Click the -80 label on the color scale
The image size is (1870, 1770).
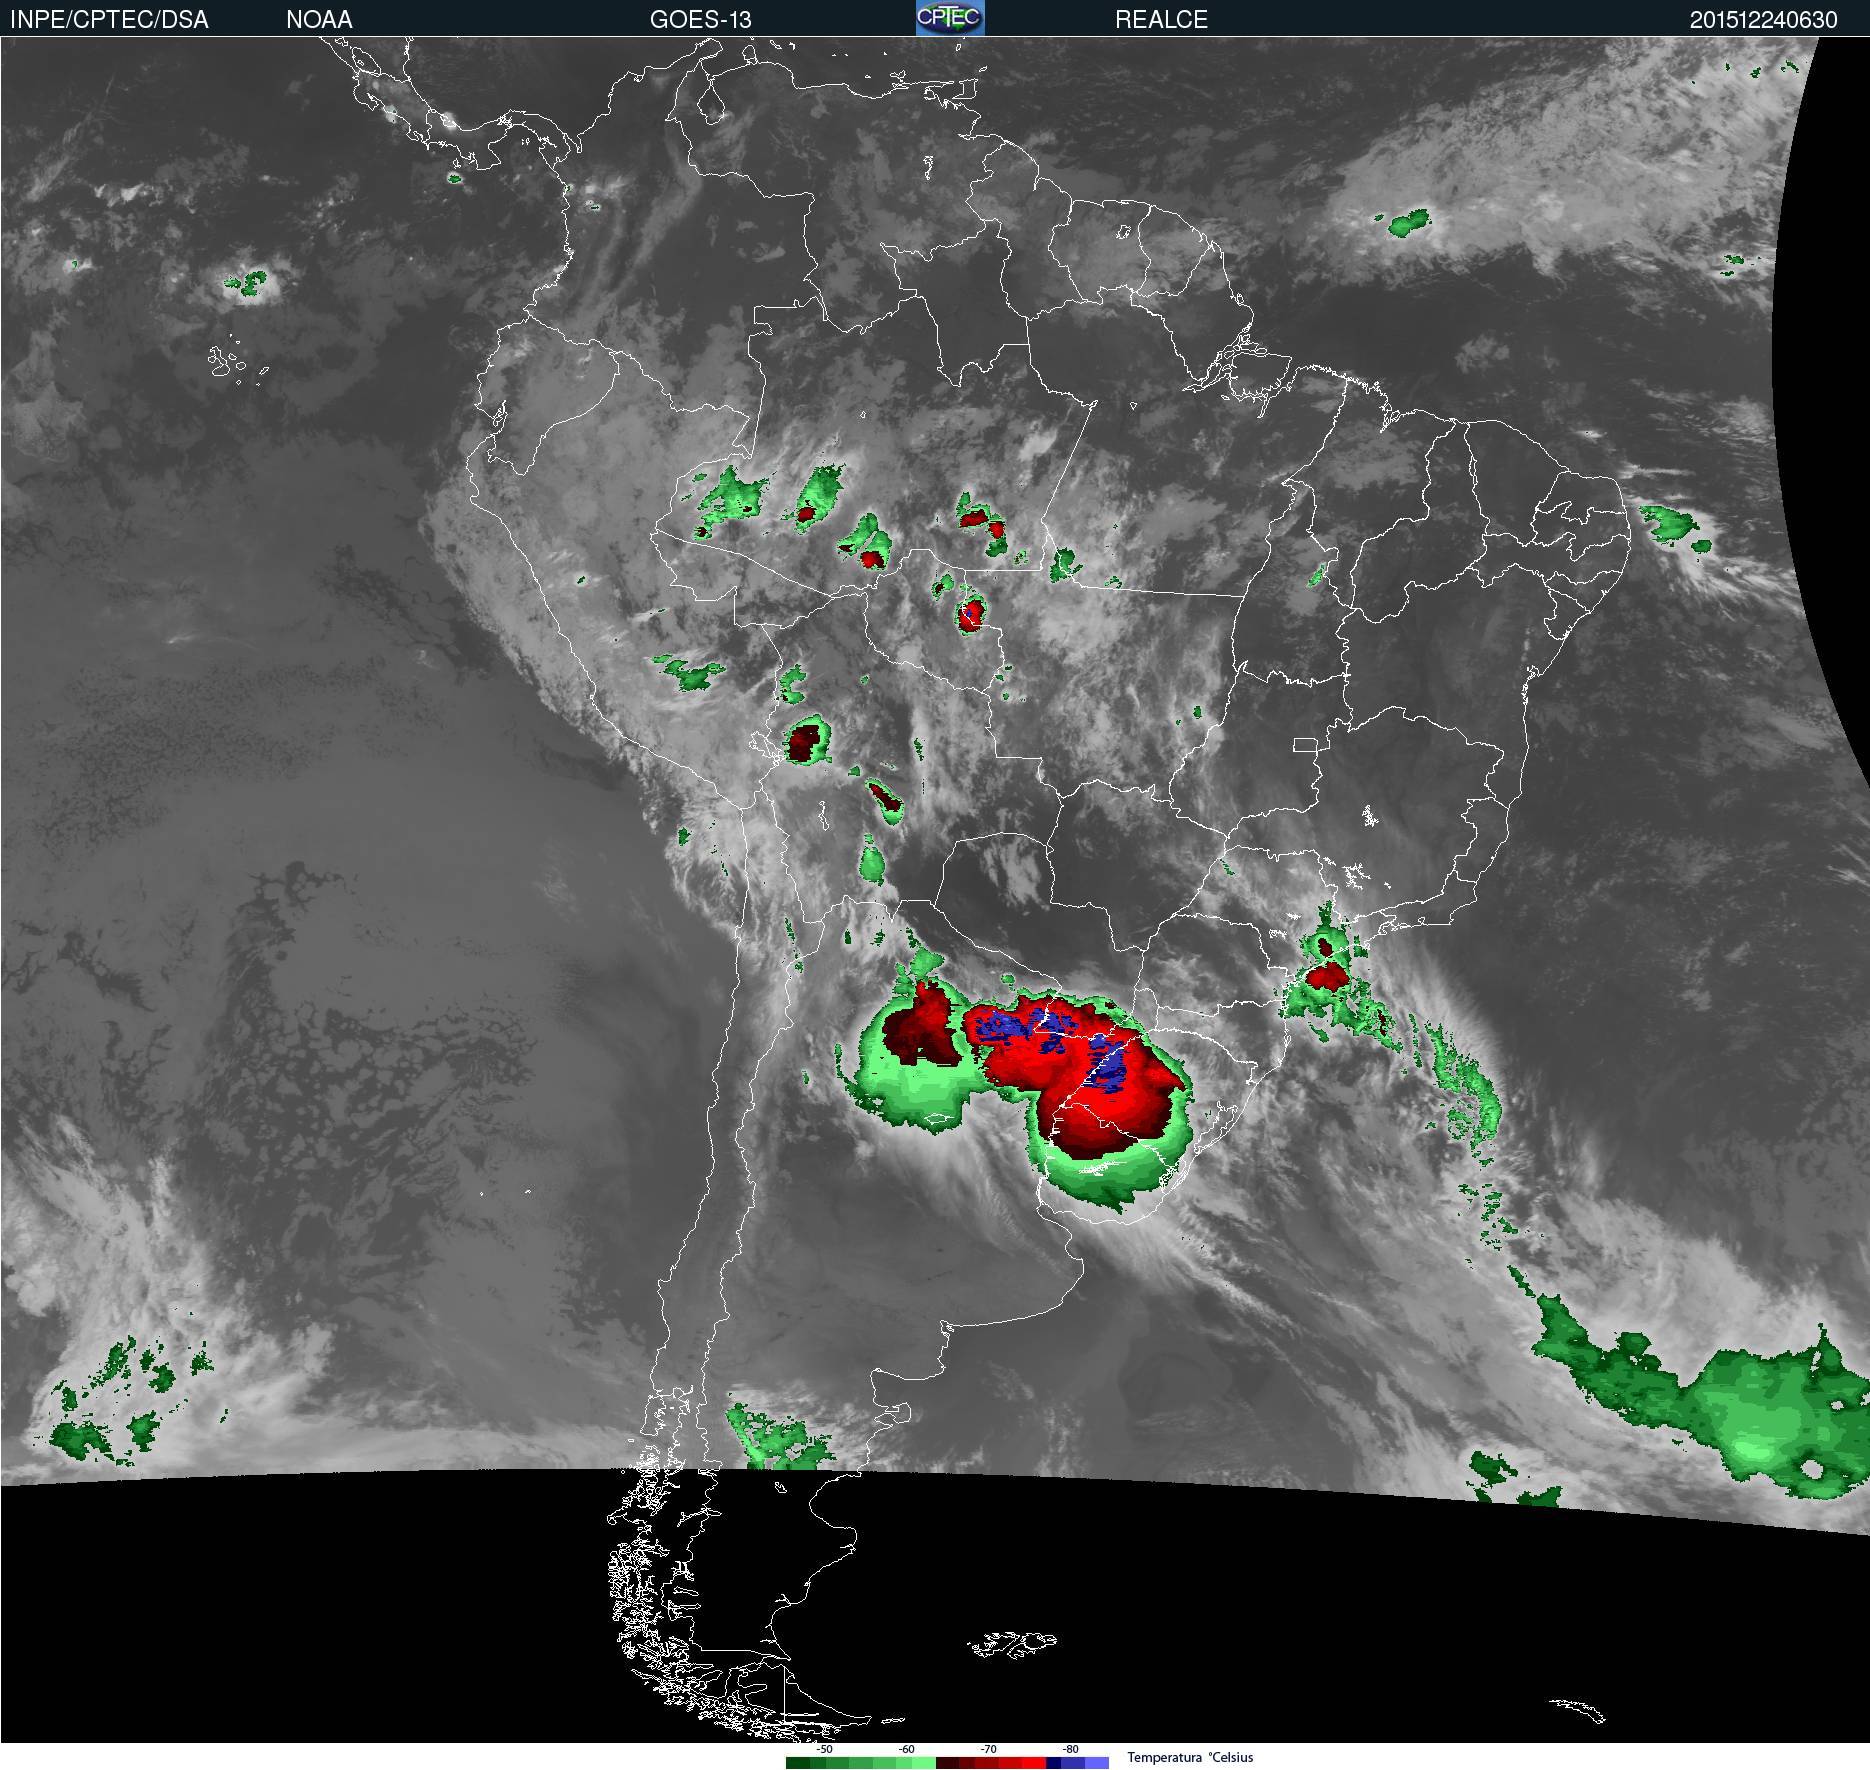pos(1070,1749)
